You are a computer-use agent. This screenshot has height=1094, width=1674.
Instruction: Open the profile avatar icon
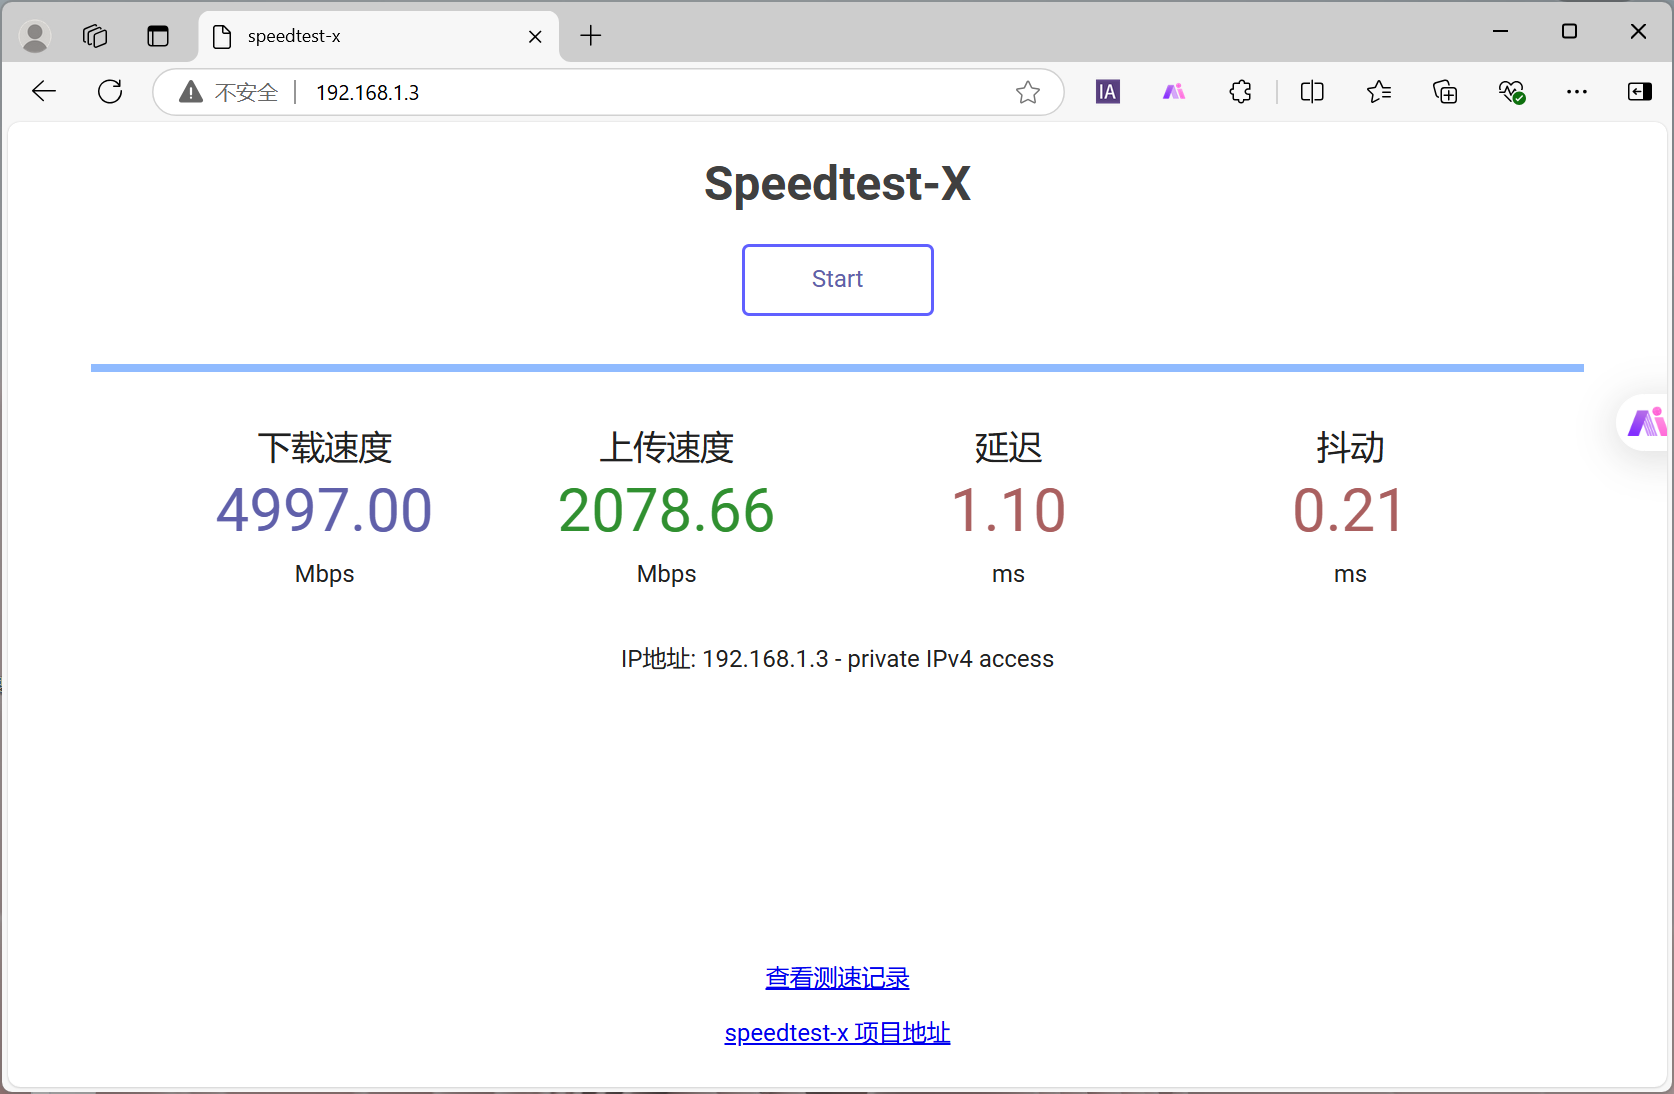click(x=35, y=36)
